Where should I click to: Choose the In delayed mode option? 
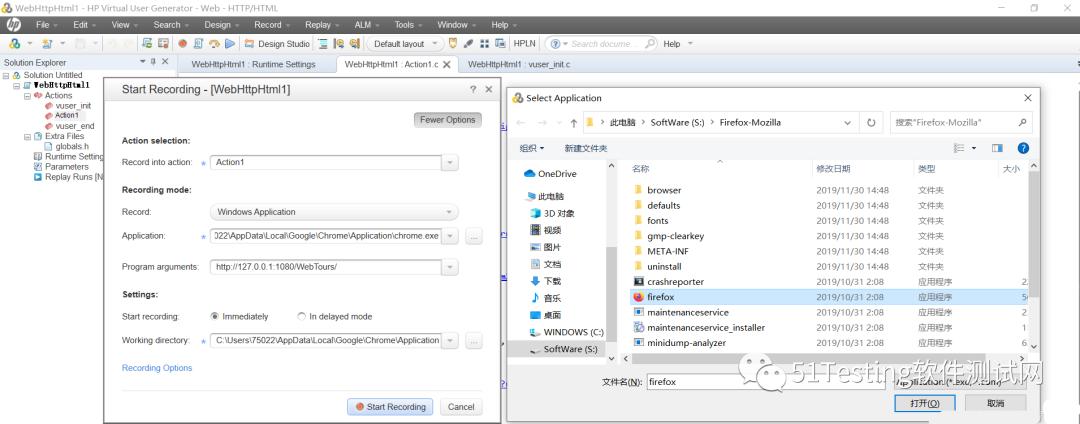pyautogui.click(x=302, y=316)
